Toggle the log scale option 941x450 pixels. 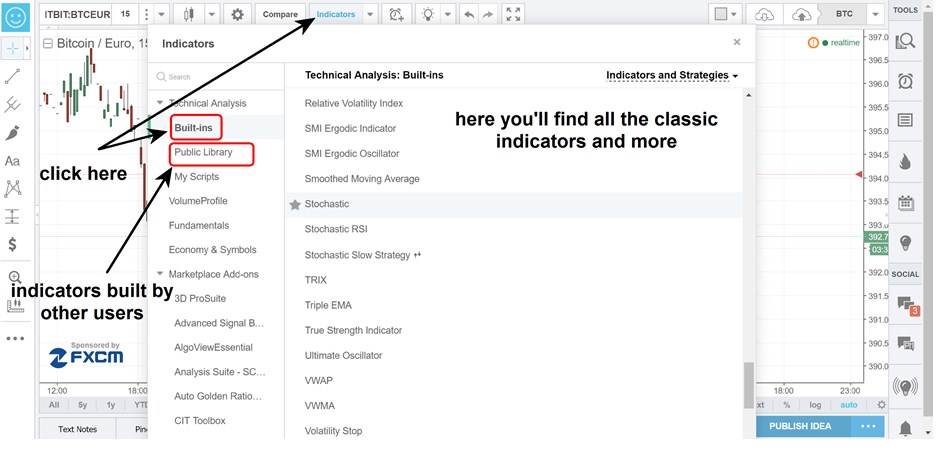point(816,405)
